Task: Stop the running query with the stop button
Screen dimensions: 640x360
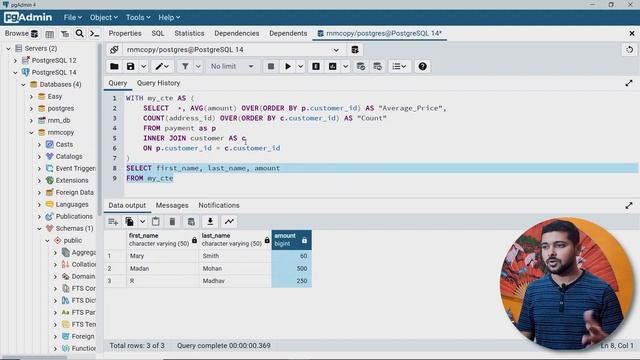Action: (x=271, y=66)
